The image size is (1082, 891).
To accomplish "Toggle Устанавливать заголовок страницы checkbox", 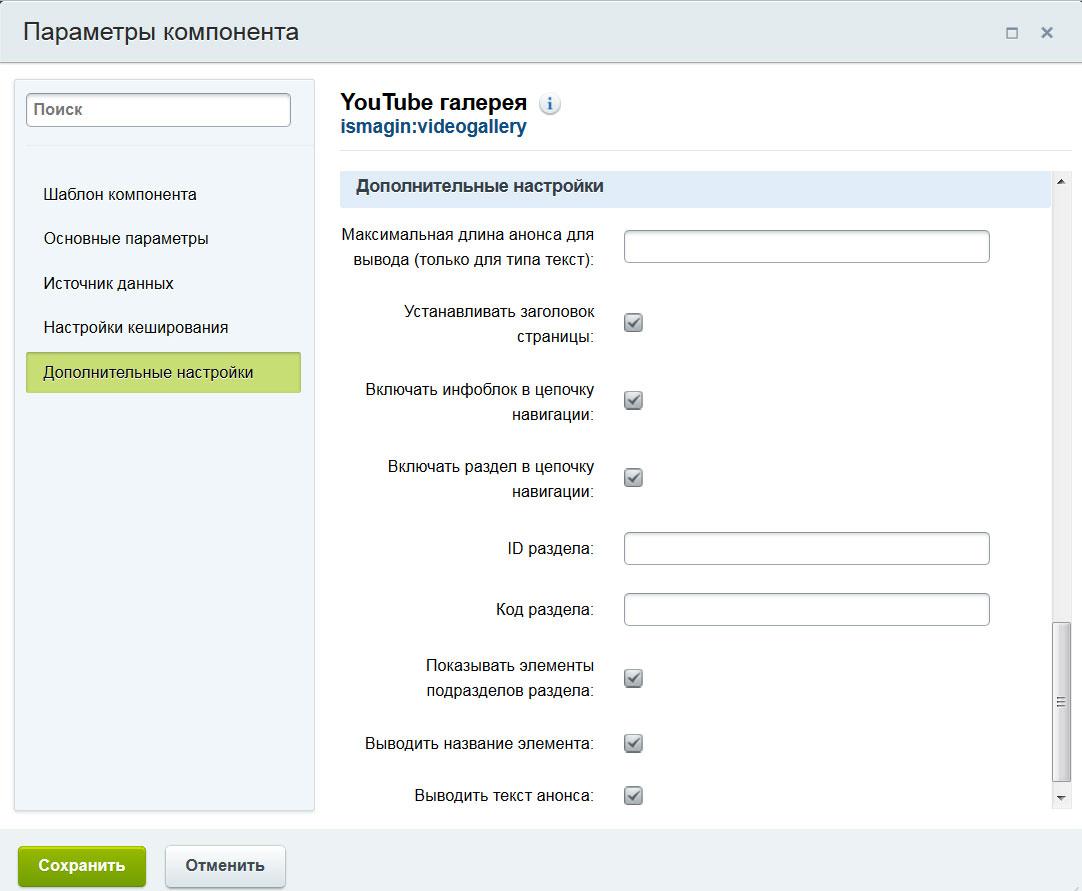I will 633,323.
